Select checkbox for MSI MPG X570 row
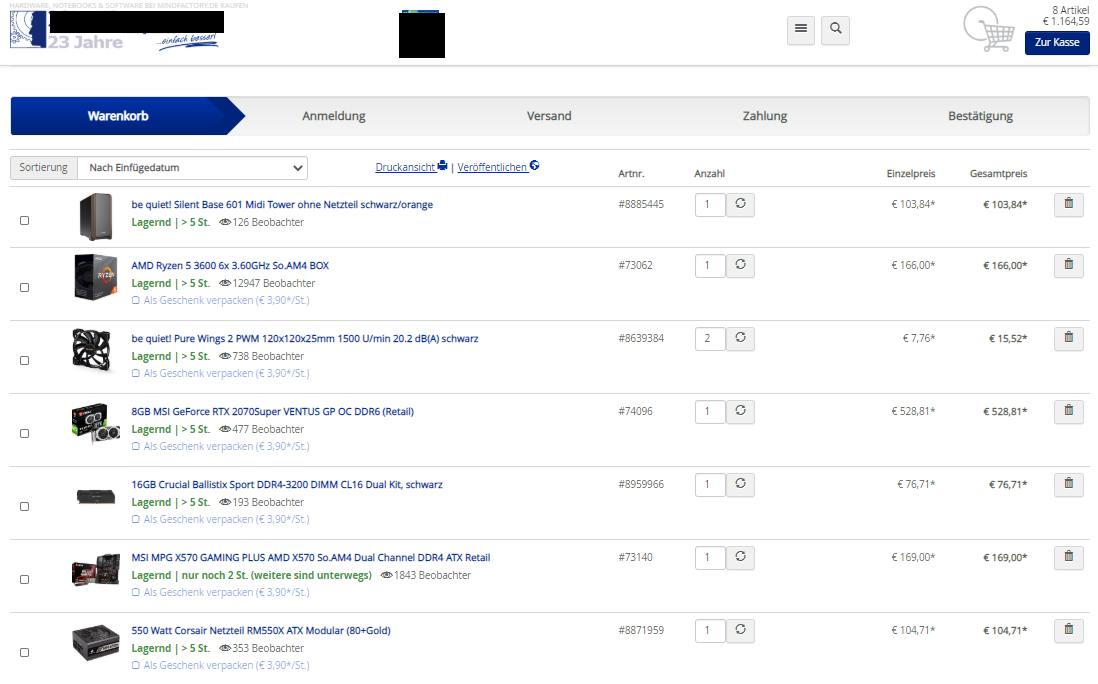1098x684 pixels. (x=25, y=580)
